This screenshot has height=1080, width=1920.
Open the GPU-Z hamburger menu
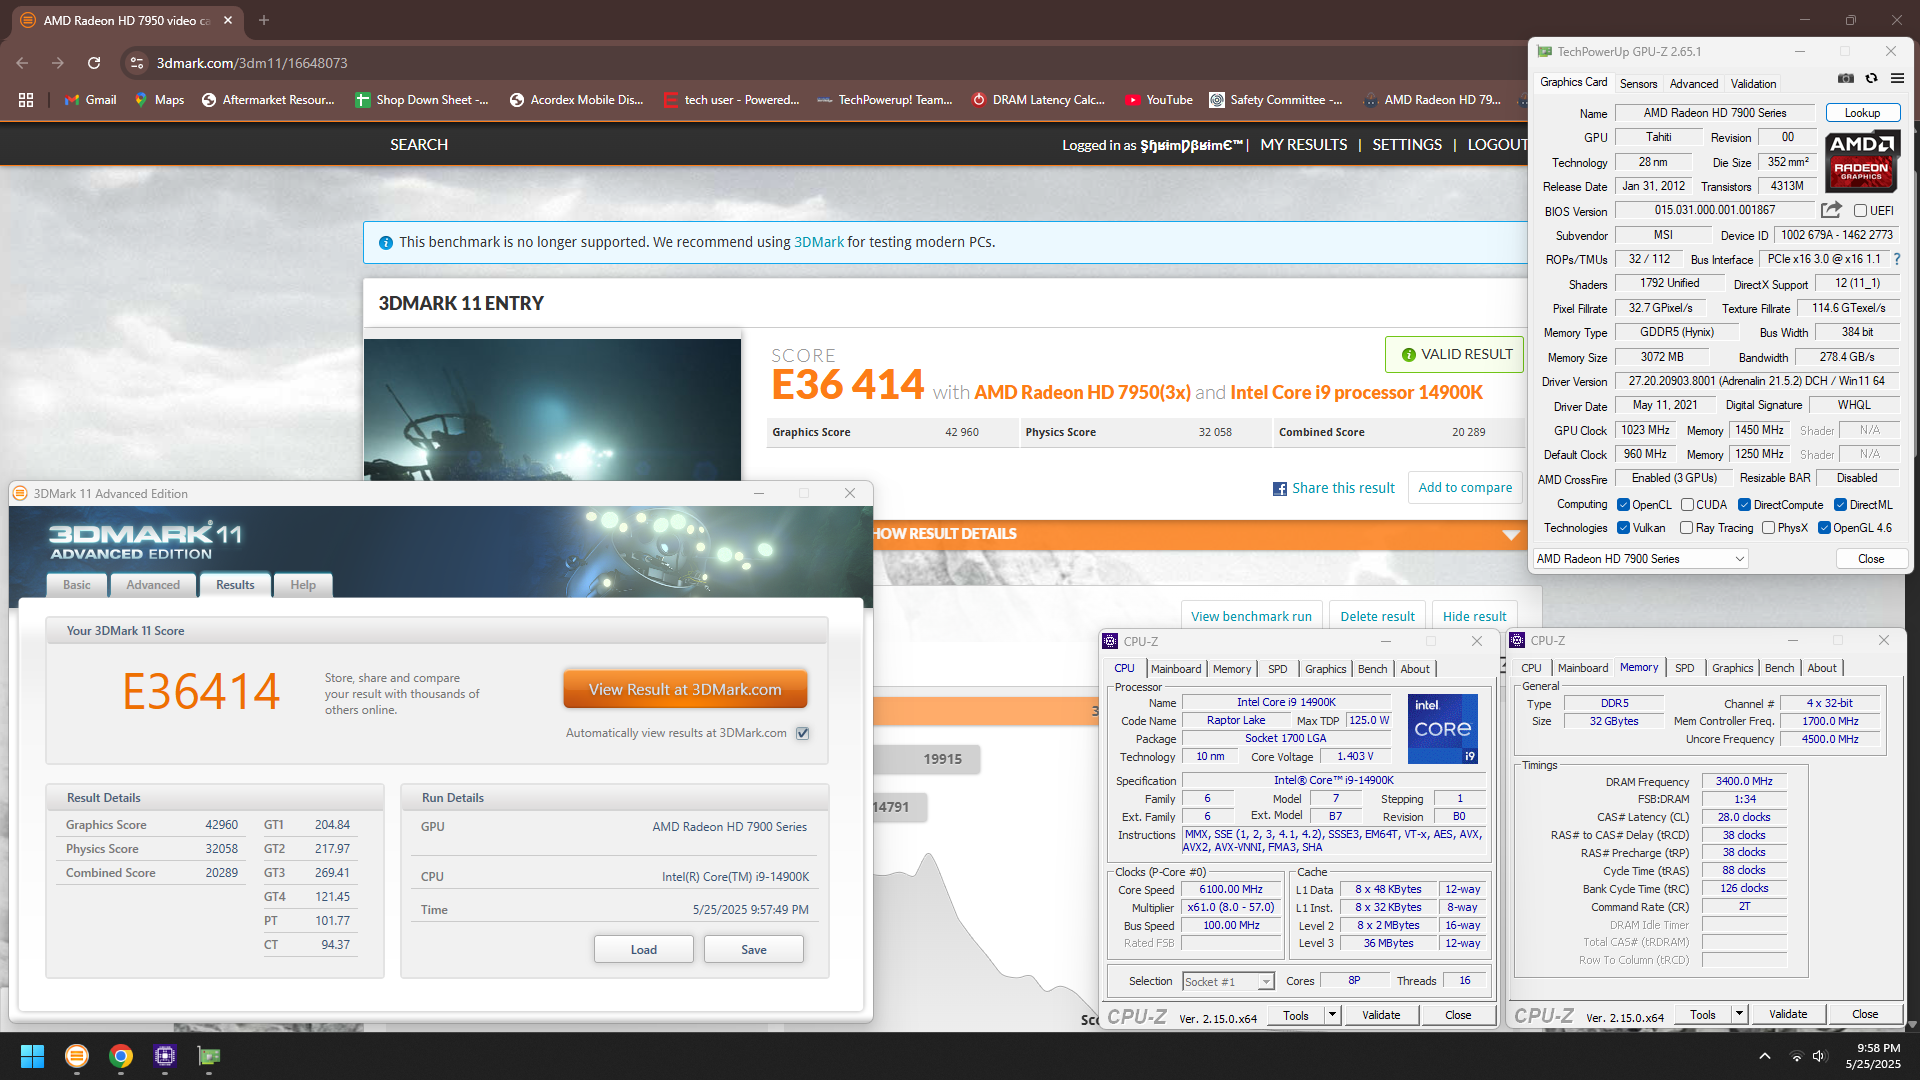(1897, 78)
